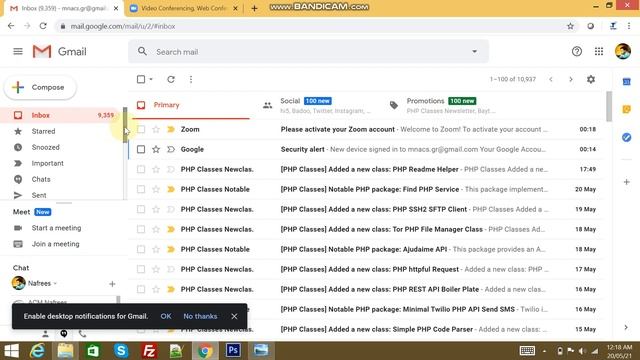The image size is (640, 360).
Task: Open the main menu hamburger icon
Action: pos(18,51)
